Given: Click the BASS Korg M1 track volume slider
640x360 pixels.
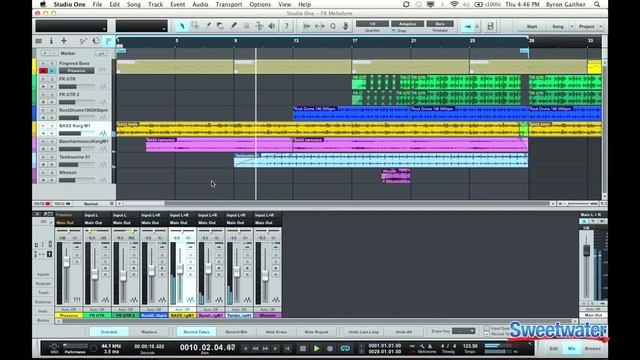Looking at the screenshot, I should pyautogui.click(x=77, y=133).
